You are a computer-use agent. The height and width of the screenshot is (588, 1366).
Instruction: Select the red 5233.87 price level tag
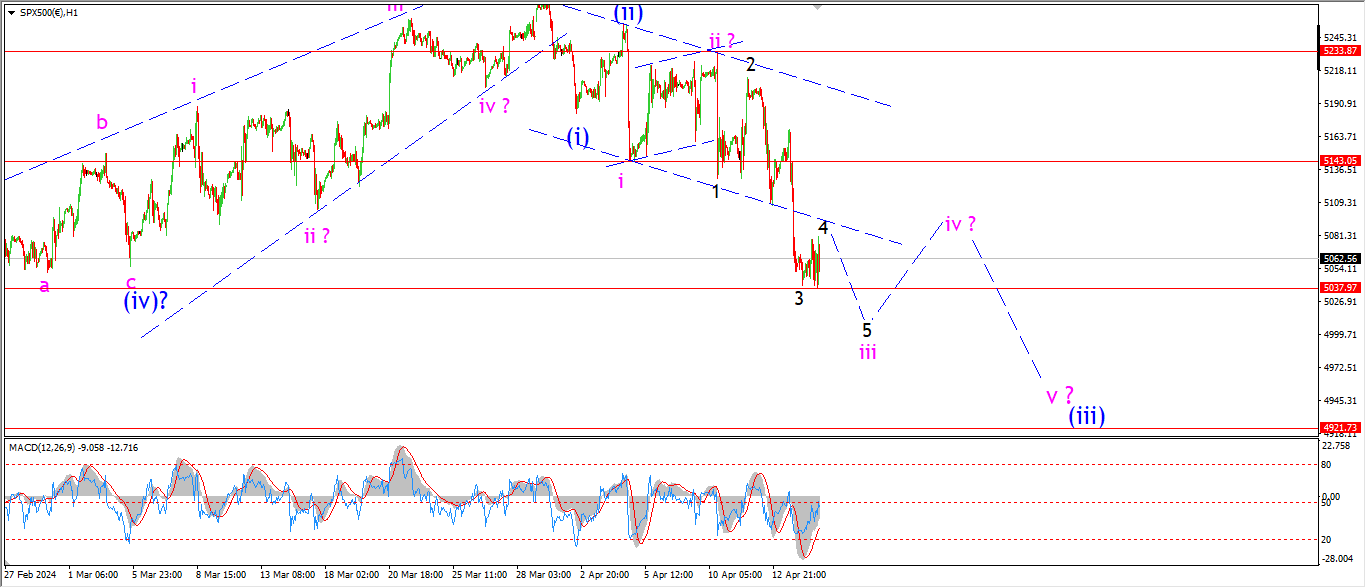click(1339, 51)
